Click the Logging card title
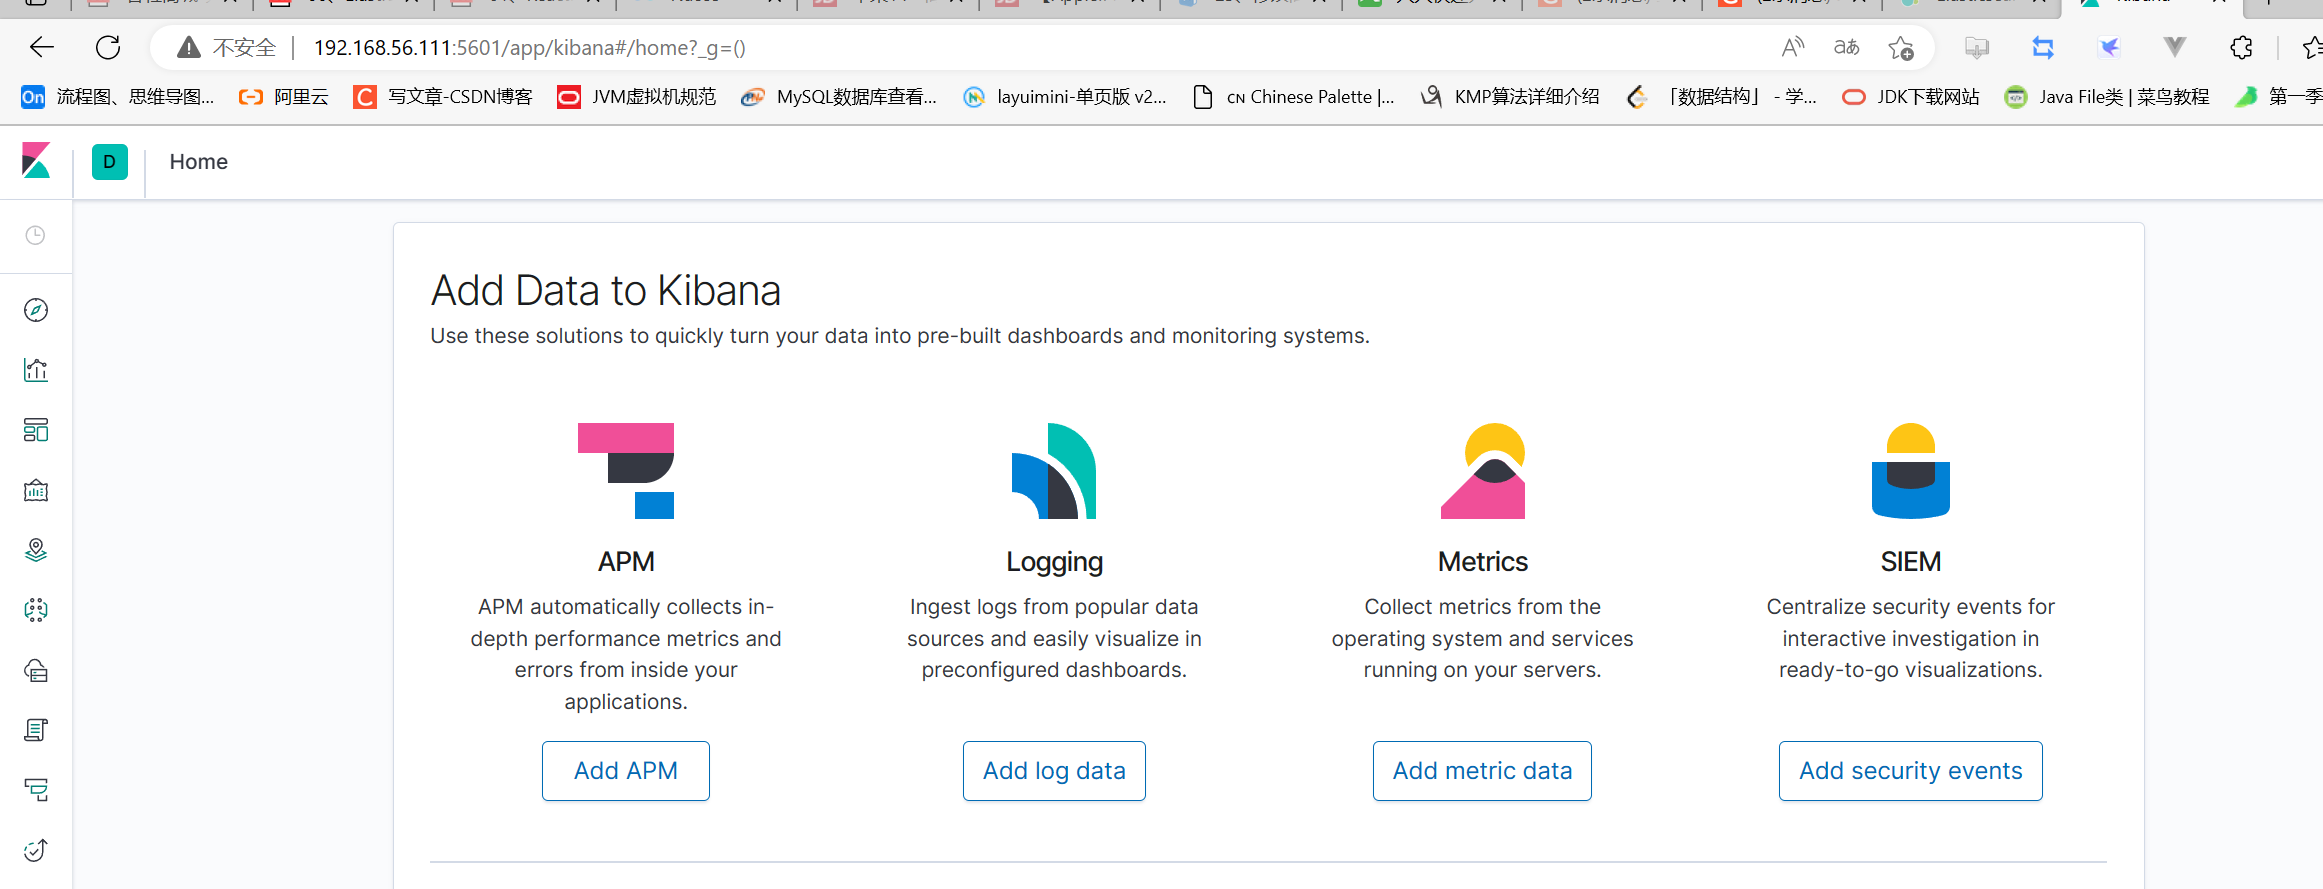This screenshot has width=2323, height=889. pos(1054,562)
